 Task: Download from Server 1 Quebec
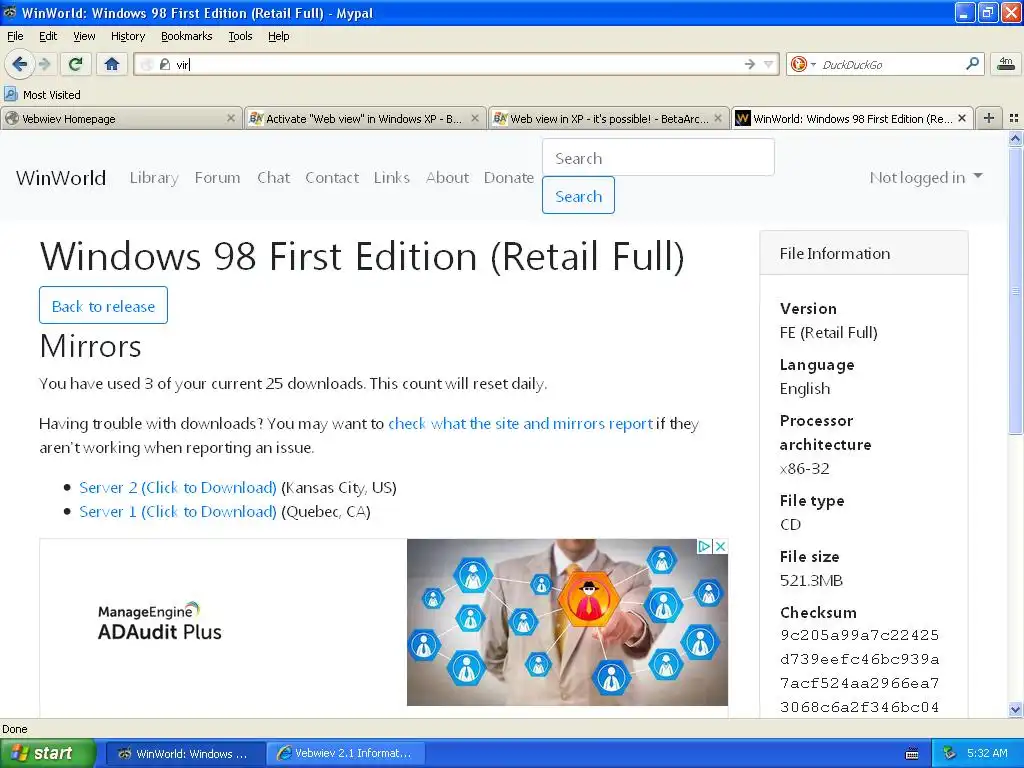point(178,511)
